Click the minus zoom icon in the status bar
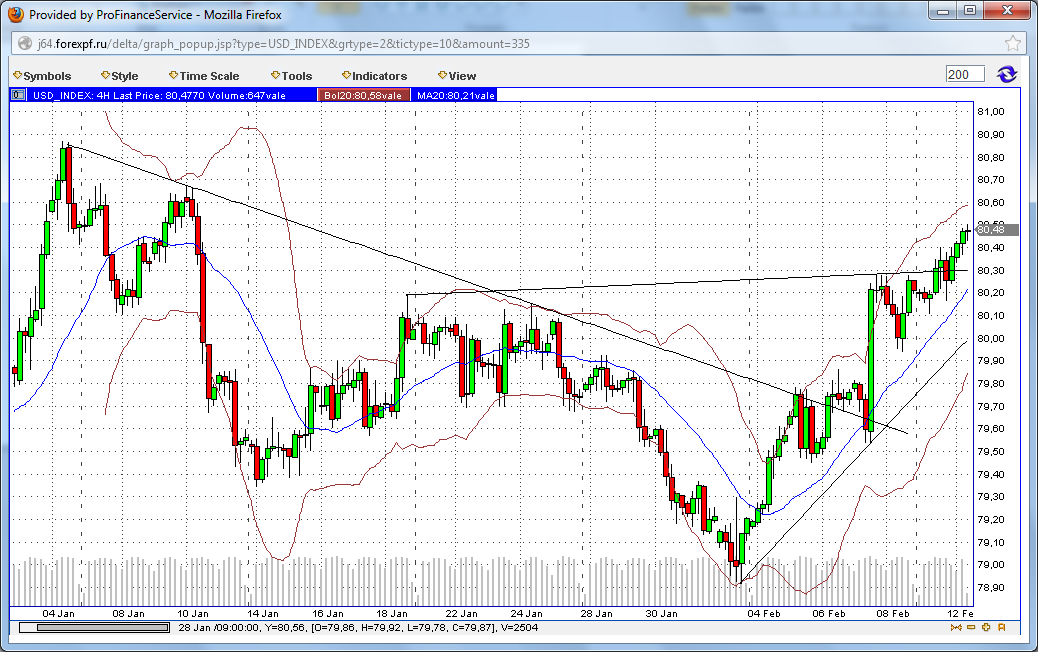 point(970,628)
